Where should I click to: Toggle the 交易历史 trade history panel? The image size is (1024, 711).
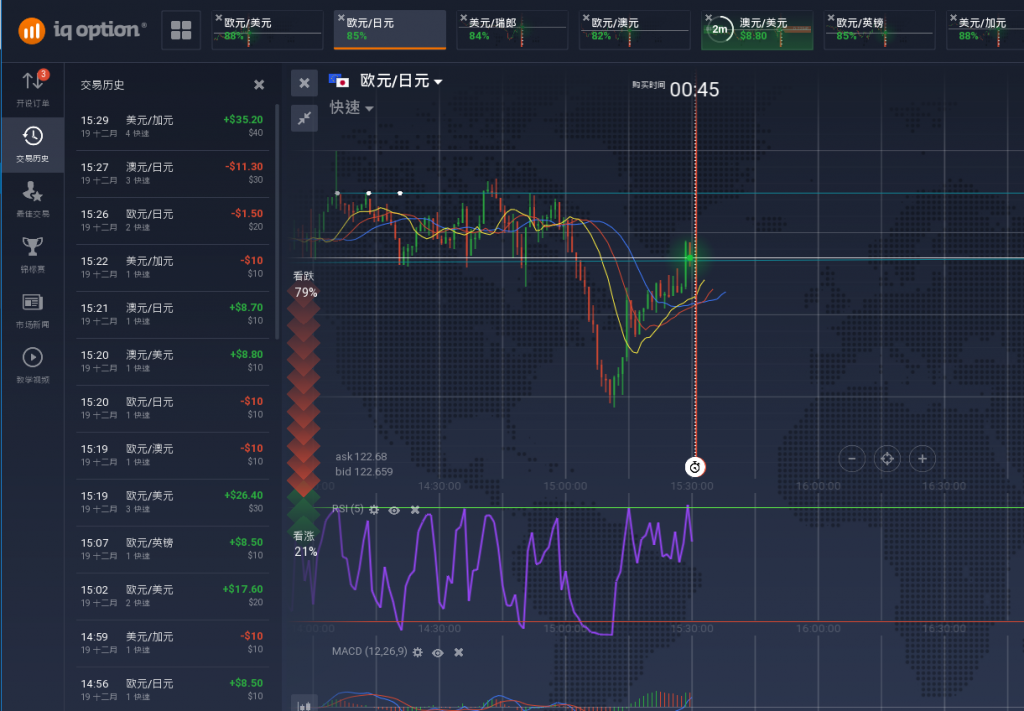tap(32, 144)
